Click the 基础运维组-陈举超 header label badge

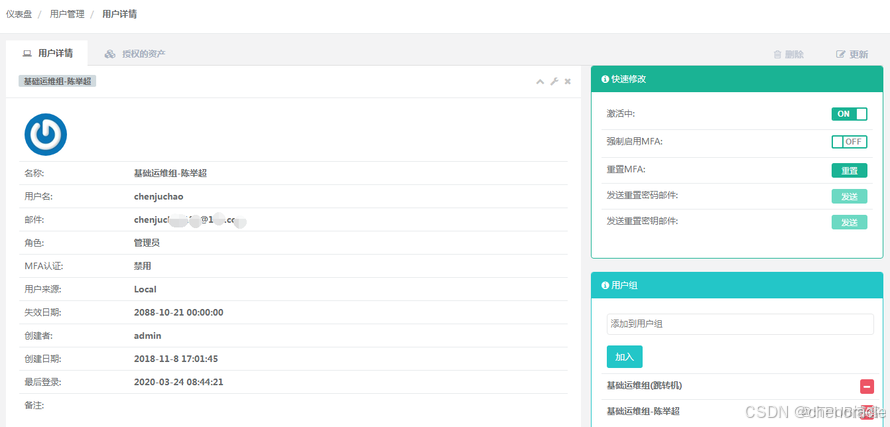pos(57,81)
